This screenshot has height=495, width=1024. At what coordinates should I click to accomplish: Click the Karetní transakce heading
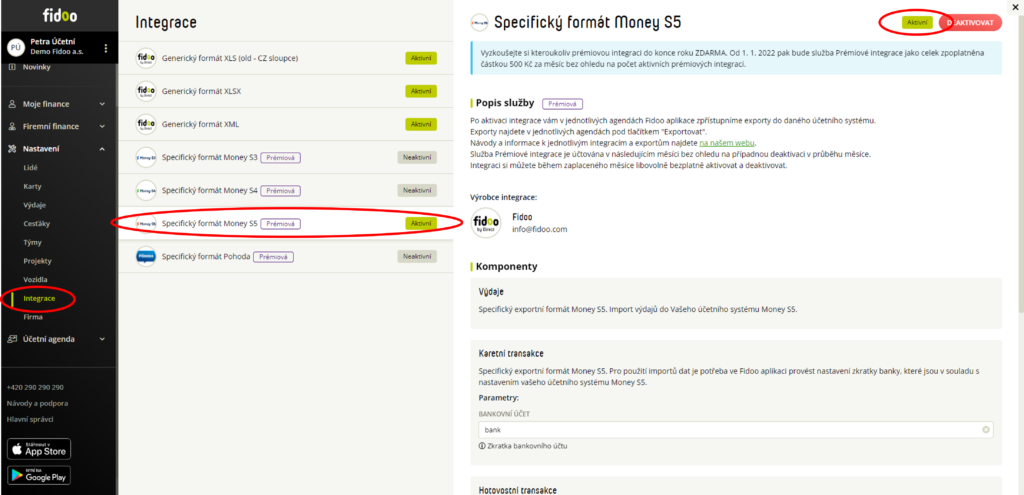tap(511, 353)
